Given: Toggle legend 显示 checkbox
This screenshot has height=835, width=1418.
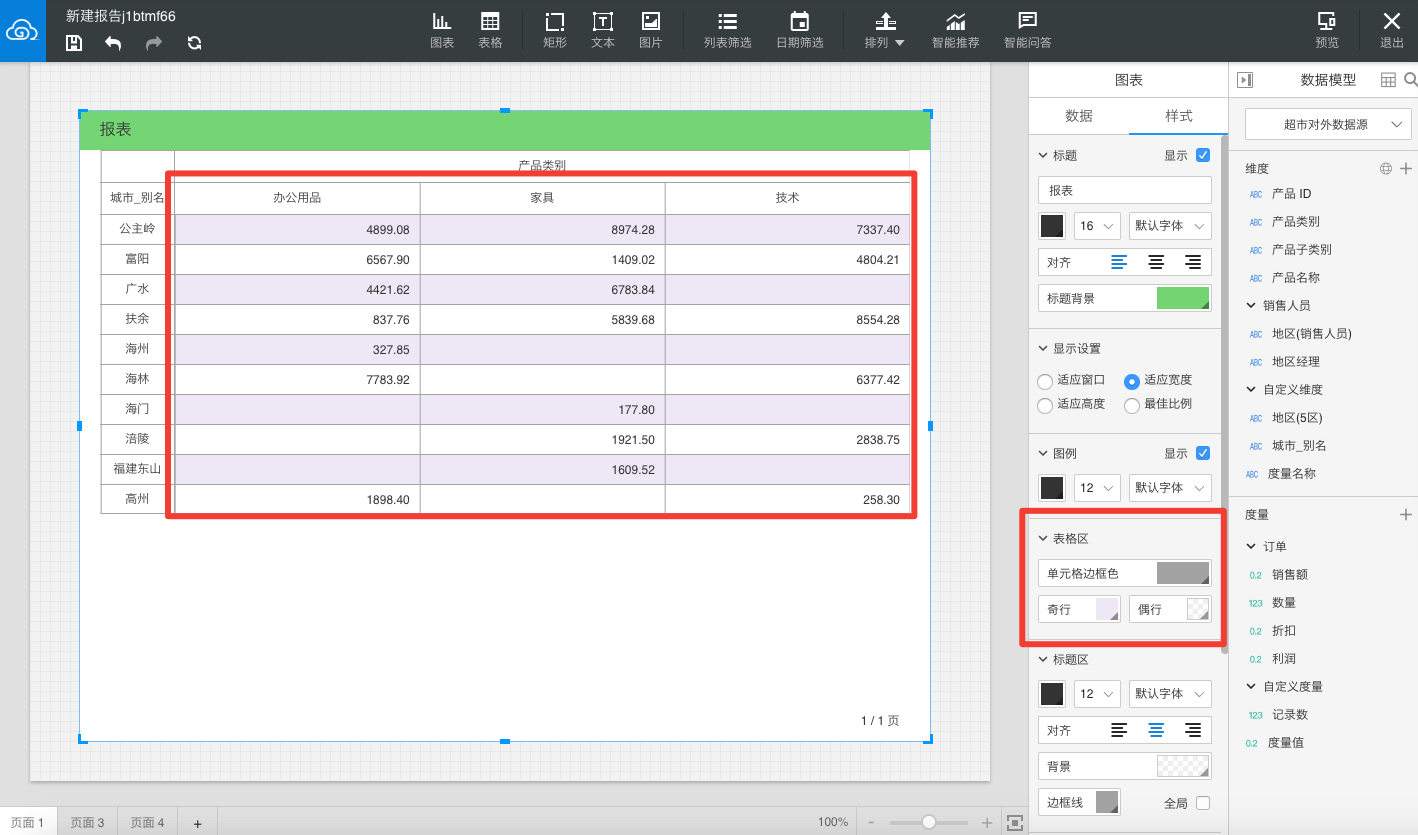Looking at the screenshot, I should tap(1203, 453).
